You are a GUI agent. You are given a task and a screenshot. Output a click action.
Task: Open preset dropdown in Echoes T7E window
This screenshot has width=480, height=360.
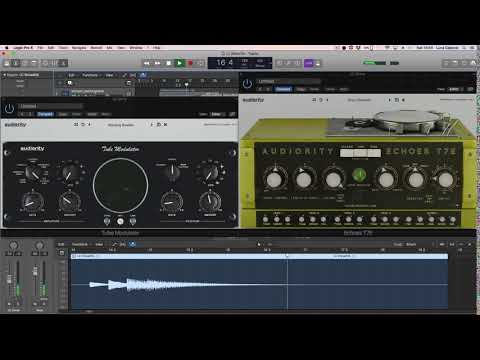(x=288, y=81)
